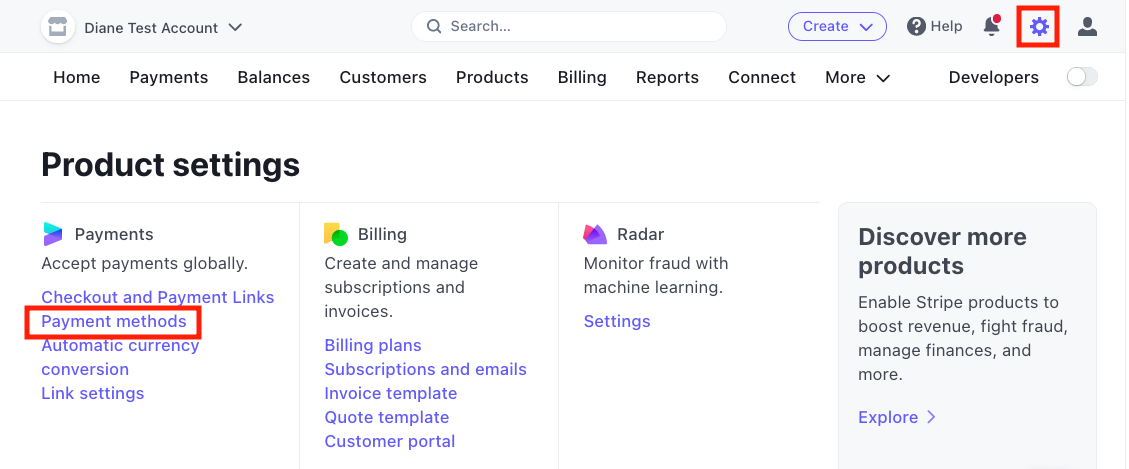1129x469 pixels.
Task: Click the Explore link for more products
Action: point(896,417)
